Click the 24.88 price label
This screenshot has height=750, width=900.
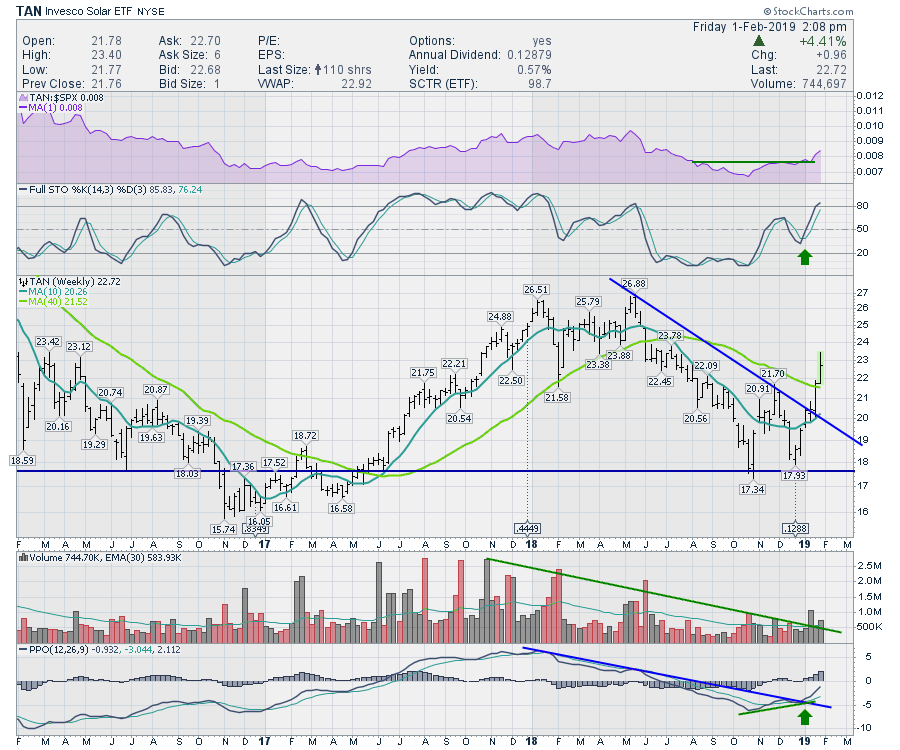pos(500,316)
